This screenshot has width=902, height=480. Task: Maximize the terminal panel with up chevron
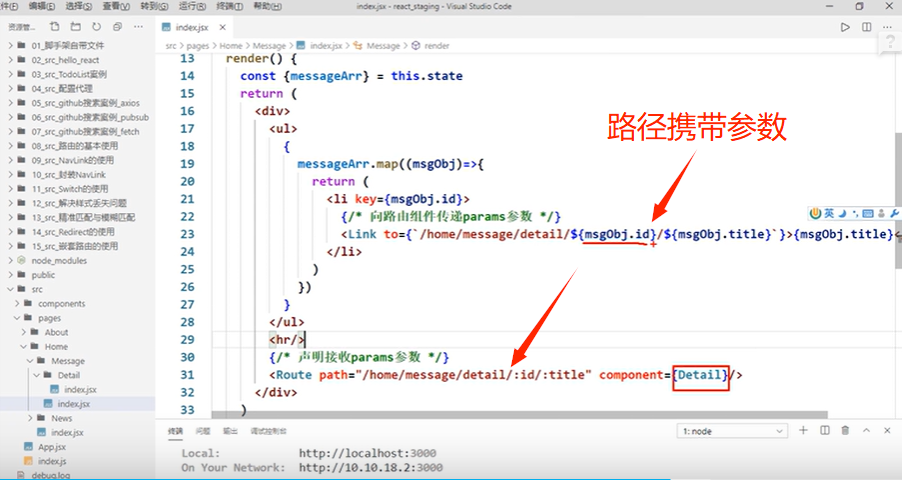point(866,430)
